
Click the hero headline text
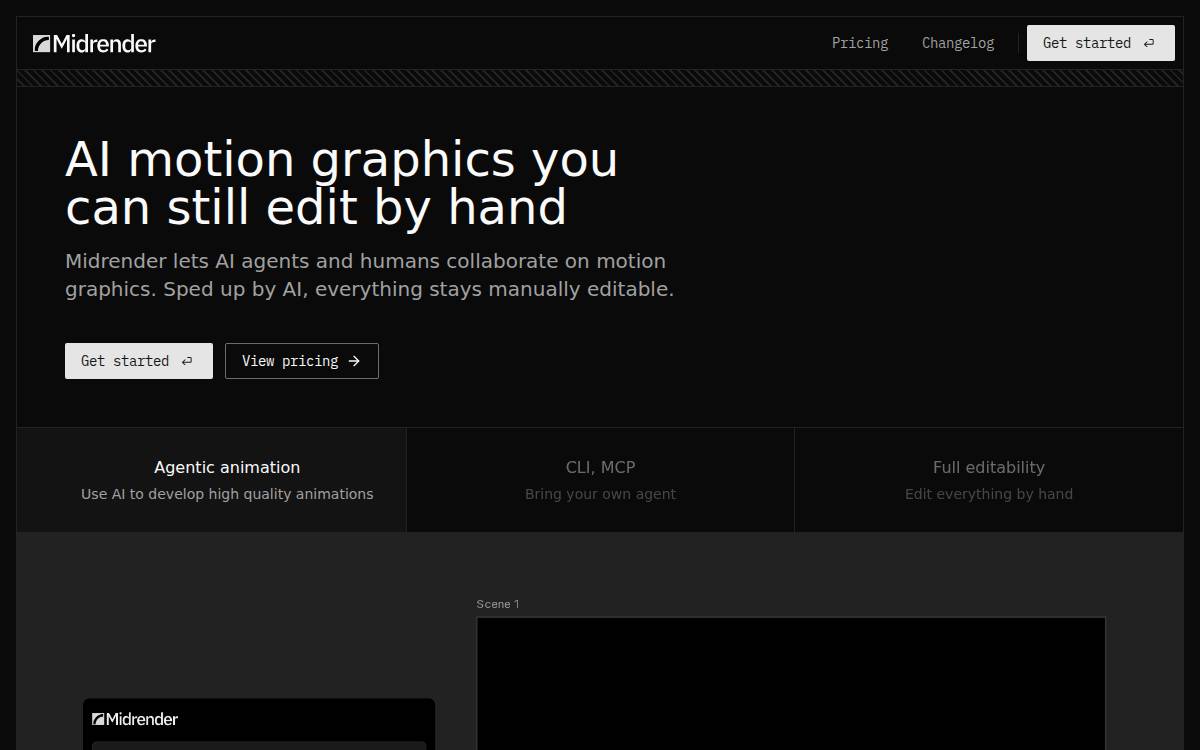342,183
